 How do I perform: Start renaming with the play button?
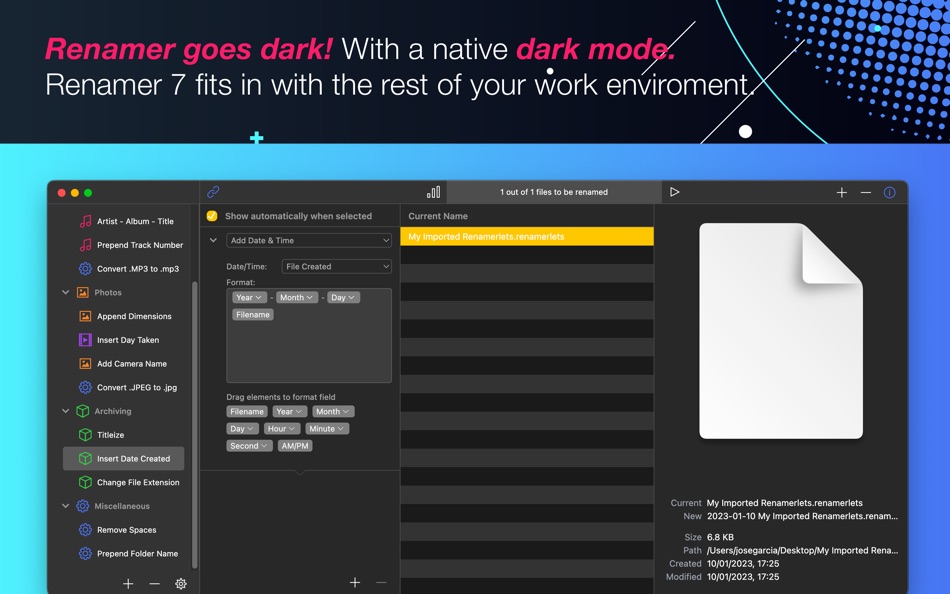point(674,192)
